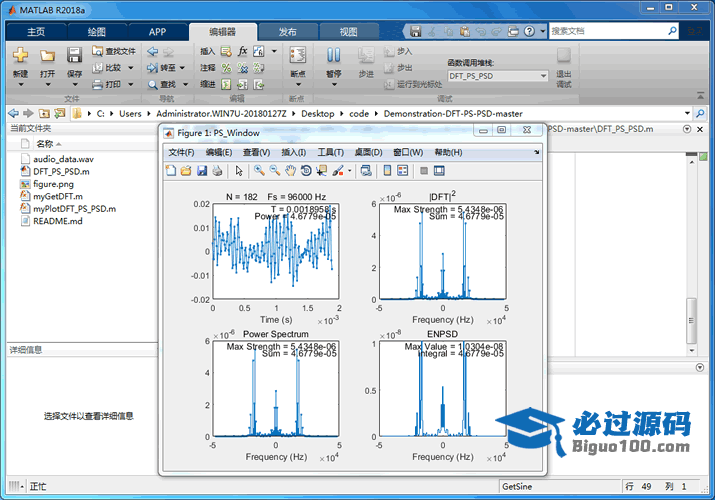Switch to 绘图 ribbon tab

(97, 31)
